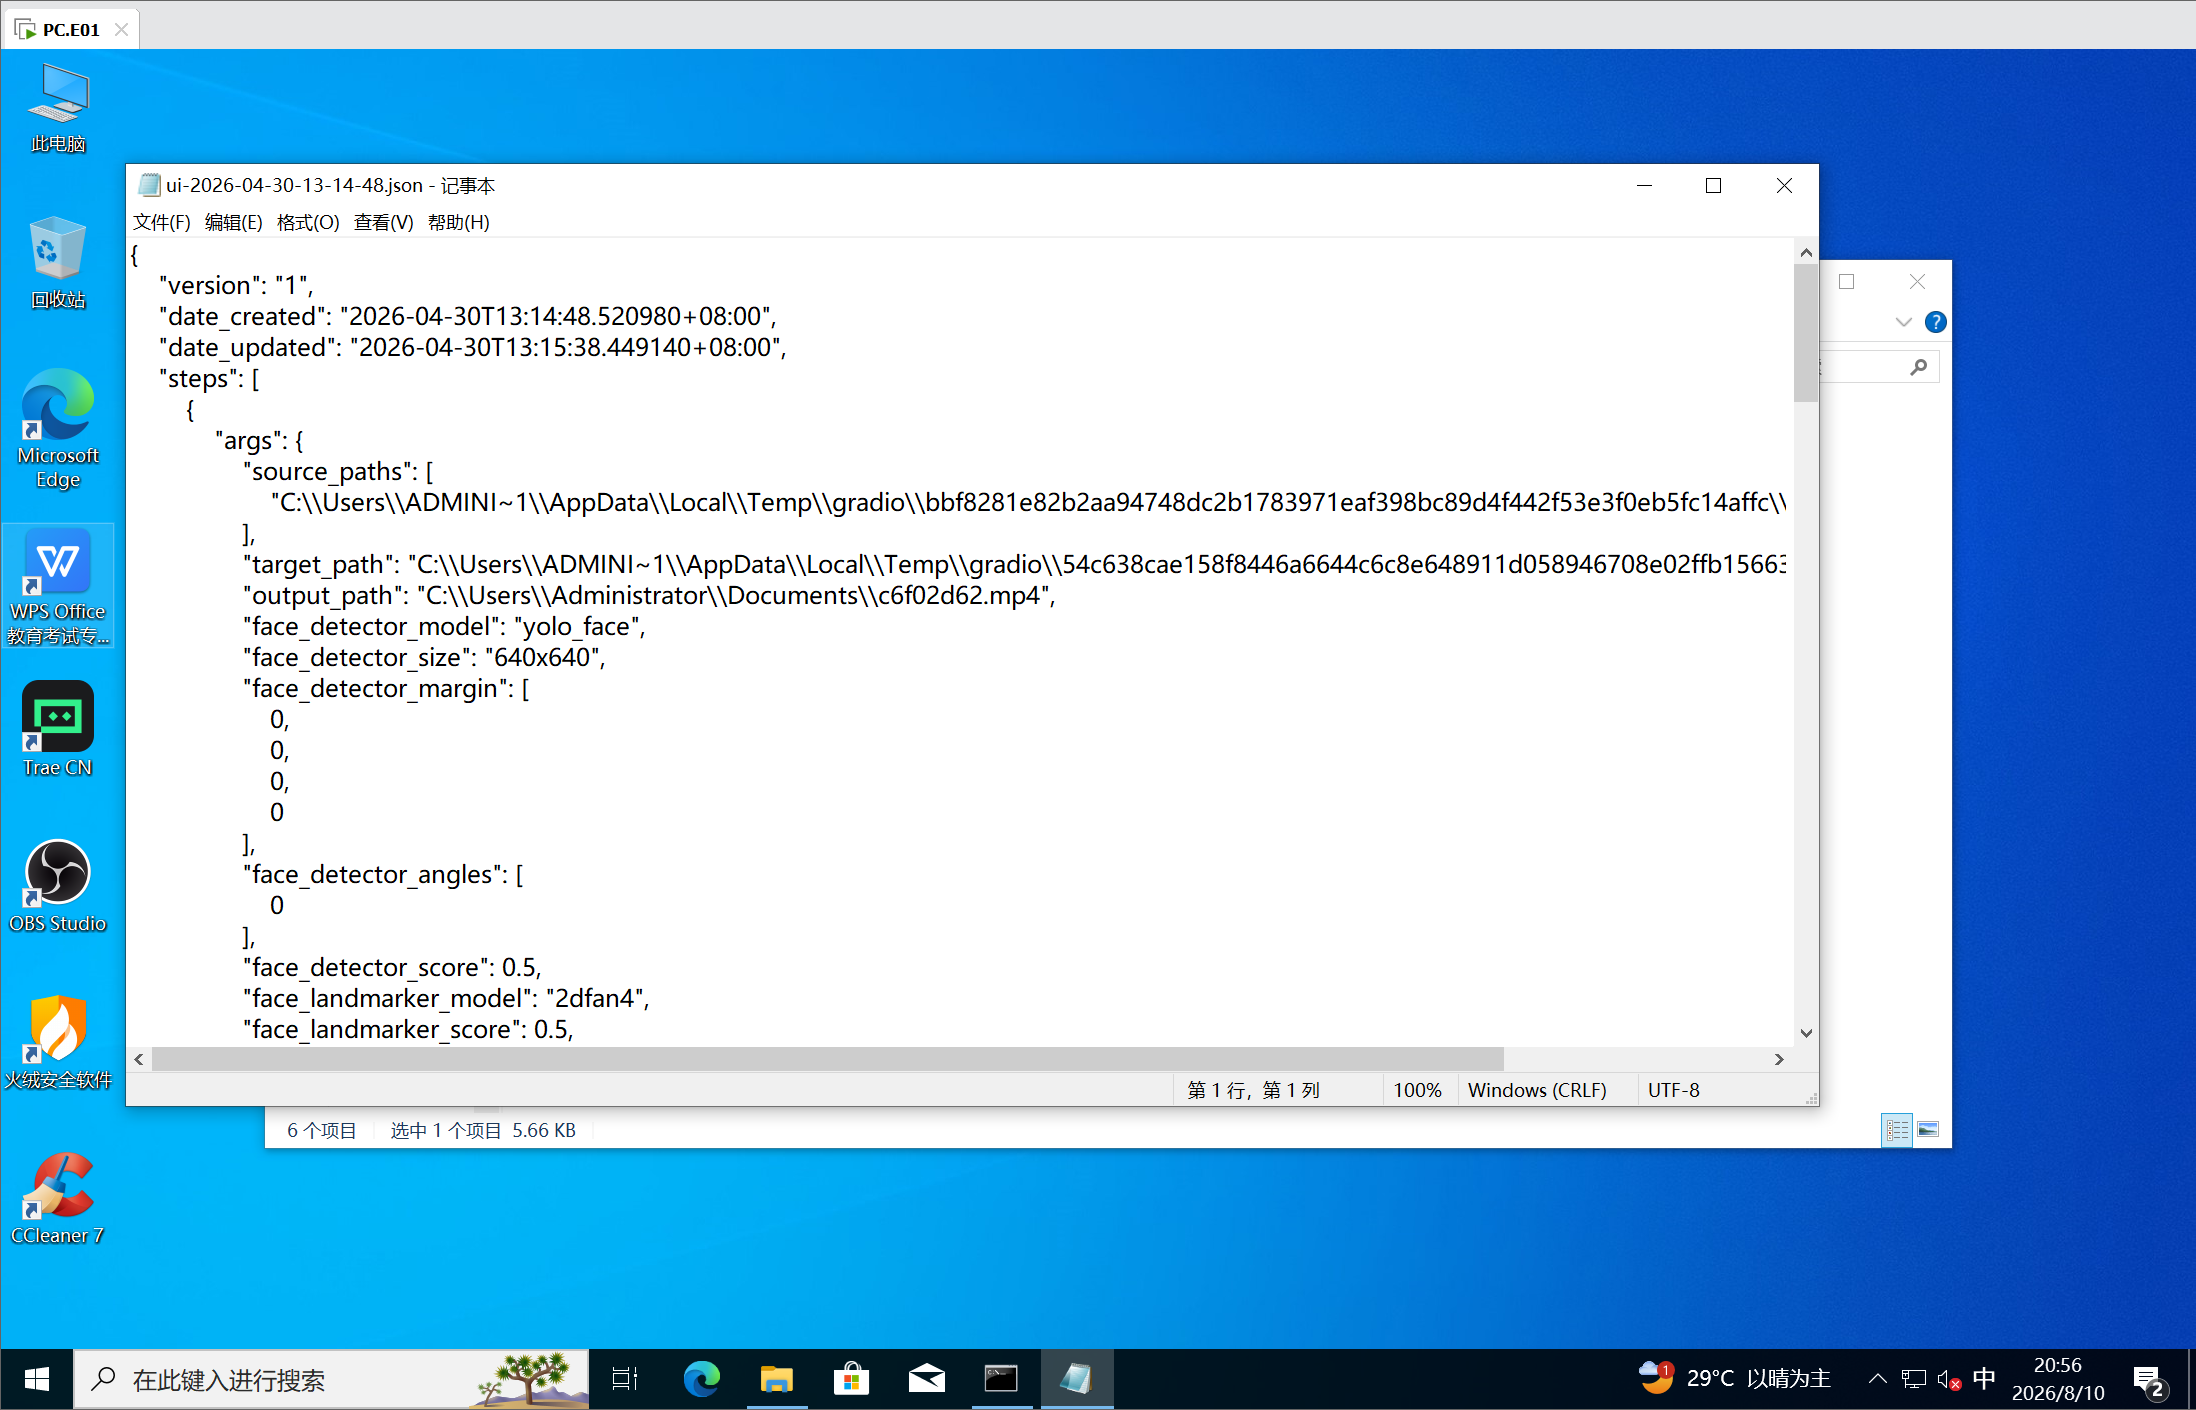Open the 帮助(H) menu in Notepad
The height and width of the screenshot is (1410, 2196).
[458, 222]
